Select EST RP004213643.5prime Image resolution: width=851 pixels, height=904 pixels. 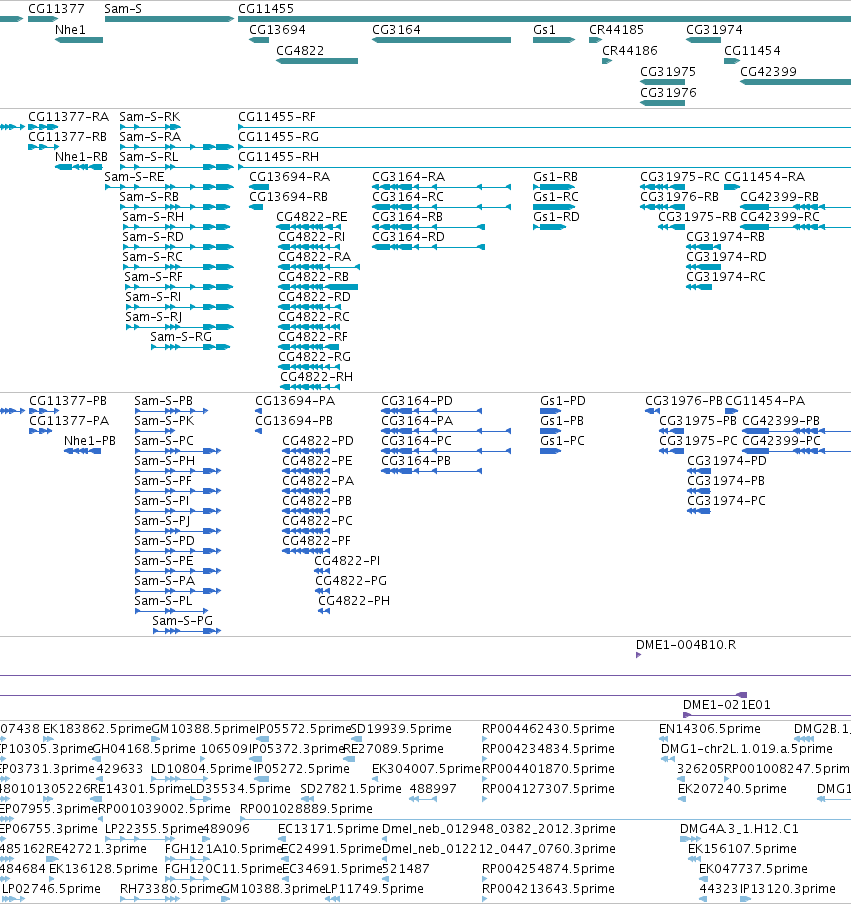548,888
